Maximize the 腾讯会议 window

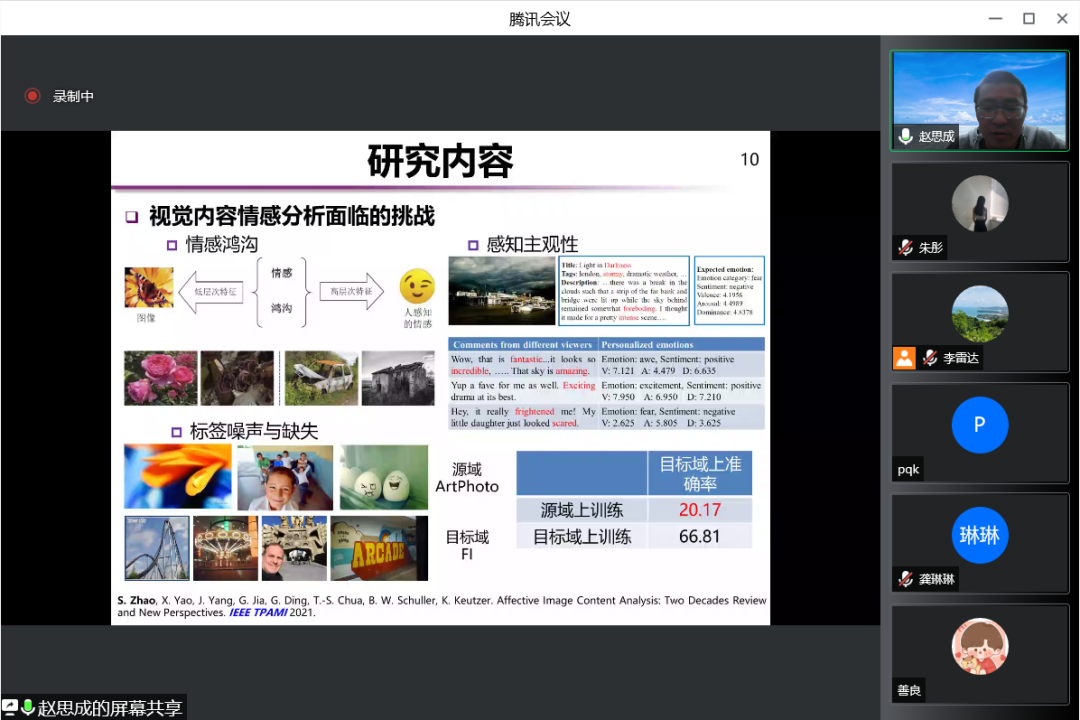(1028, 18)
